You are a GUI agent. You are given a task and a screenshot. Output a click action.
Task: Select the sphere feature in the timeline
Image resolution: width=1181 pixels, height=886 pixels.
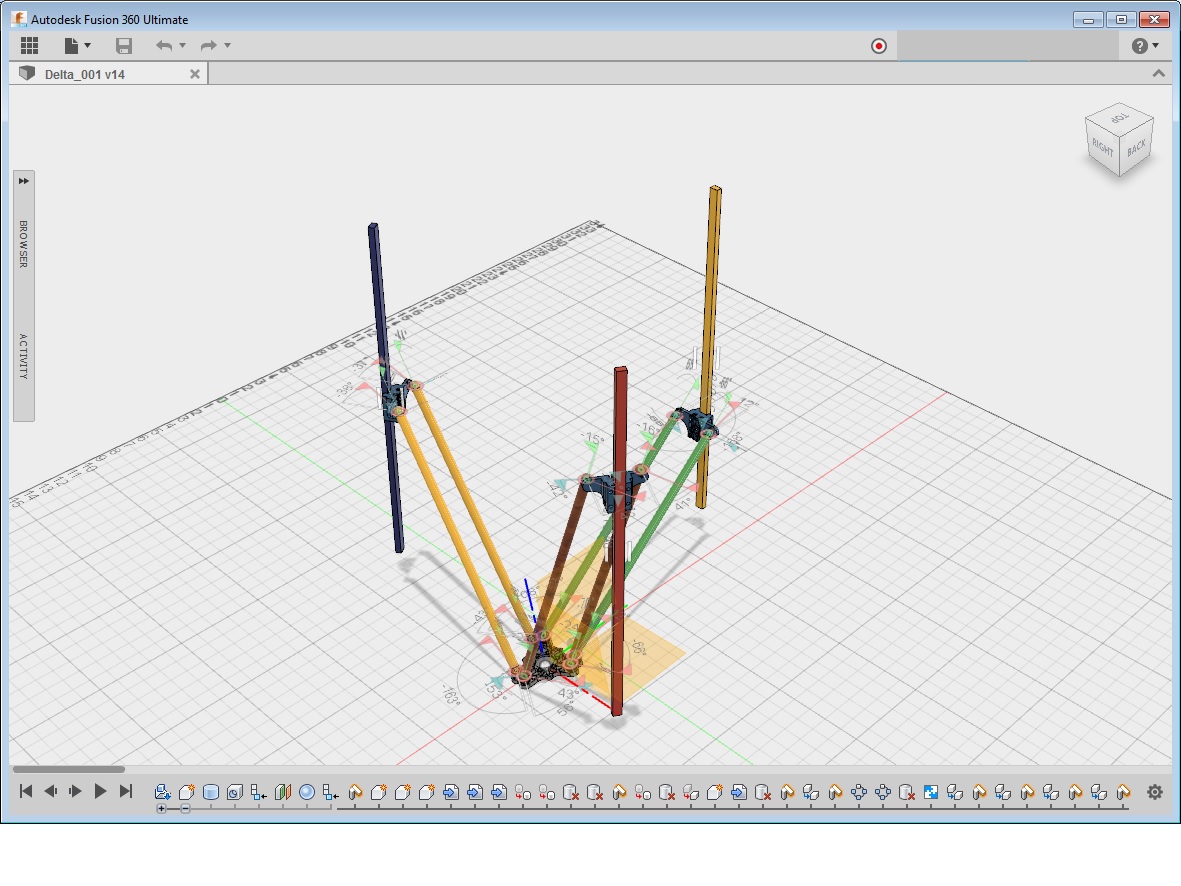tap(307, 792)
